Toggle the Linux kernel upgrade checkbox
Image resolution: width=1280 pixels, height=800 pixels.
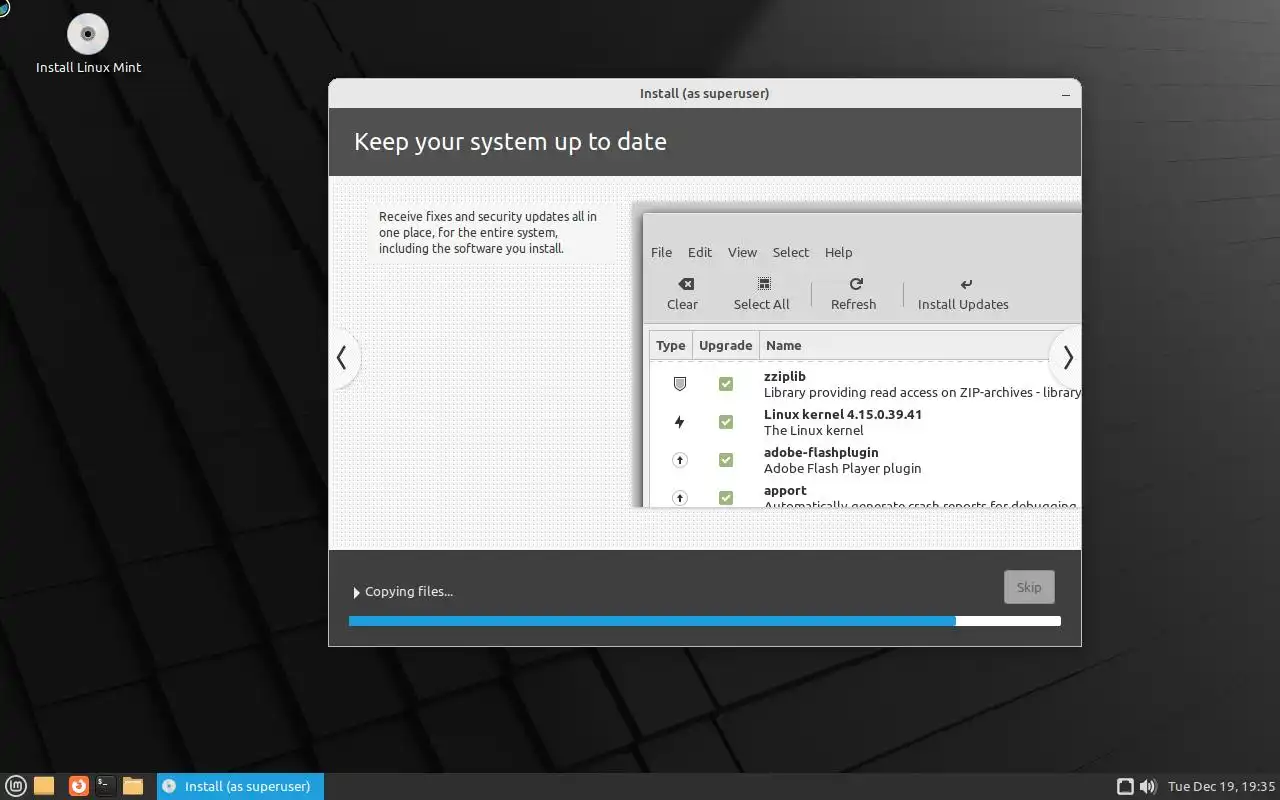coord(726,422)
